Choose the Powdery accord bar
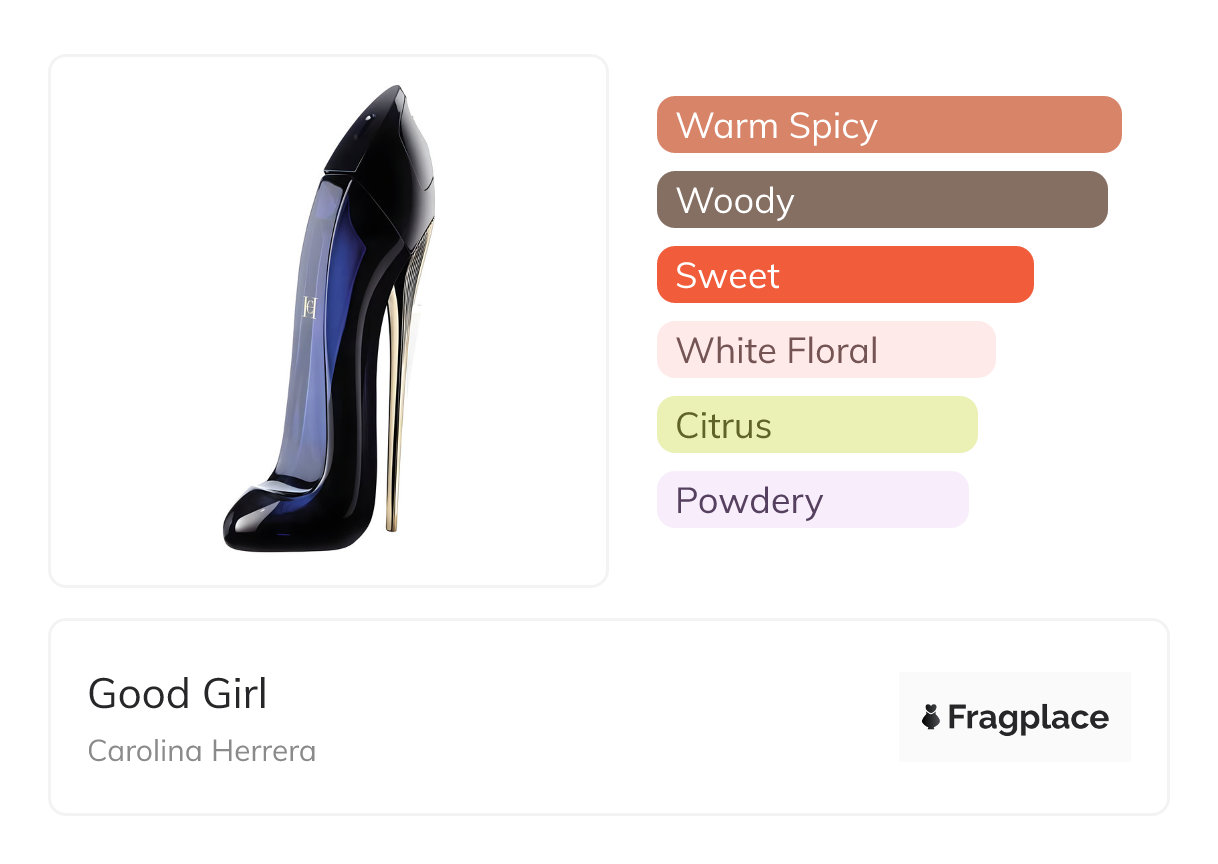1218x864 pixels. [x=812, y=500]
